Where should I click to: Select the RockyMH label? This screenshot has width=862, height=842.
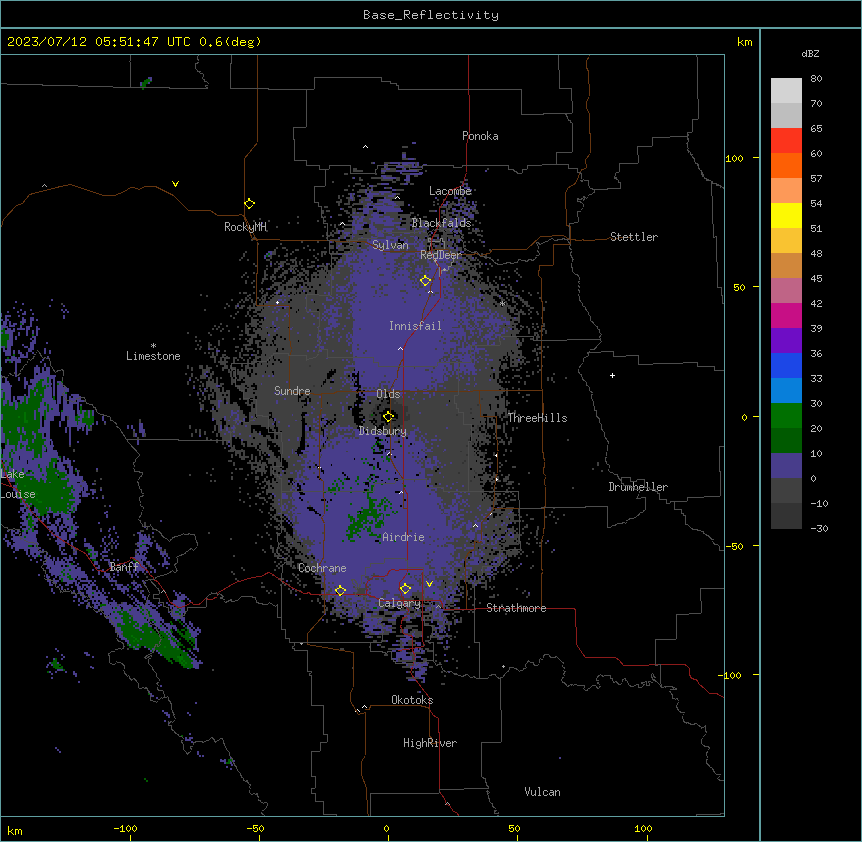tap(245, 227)
